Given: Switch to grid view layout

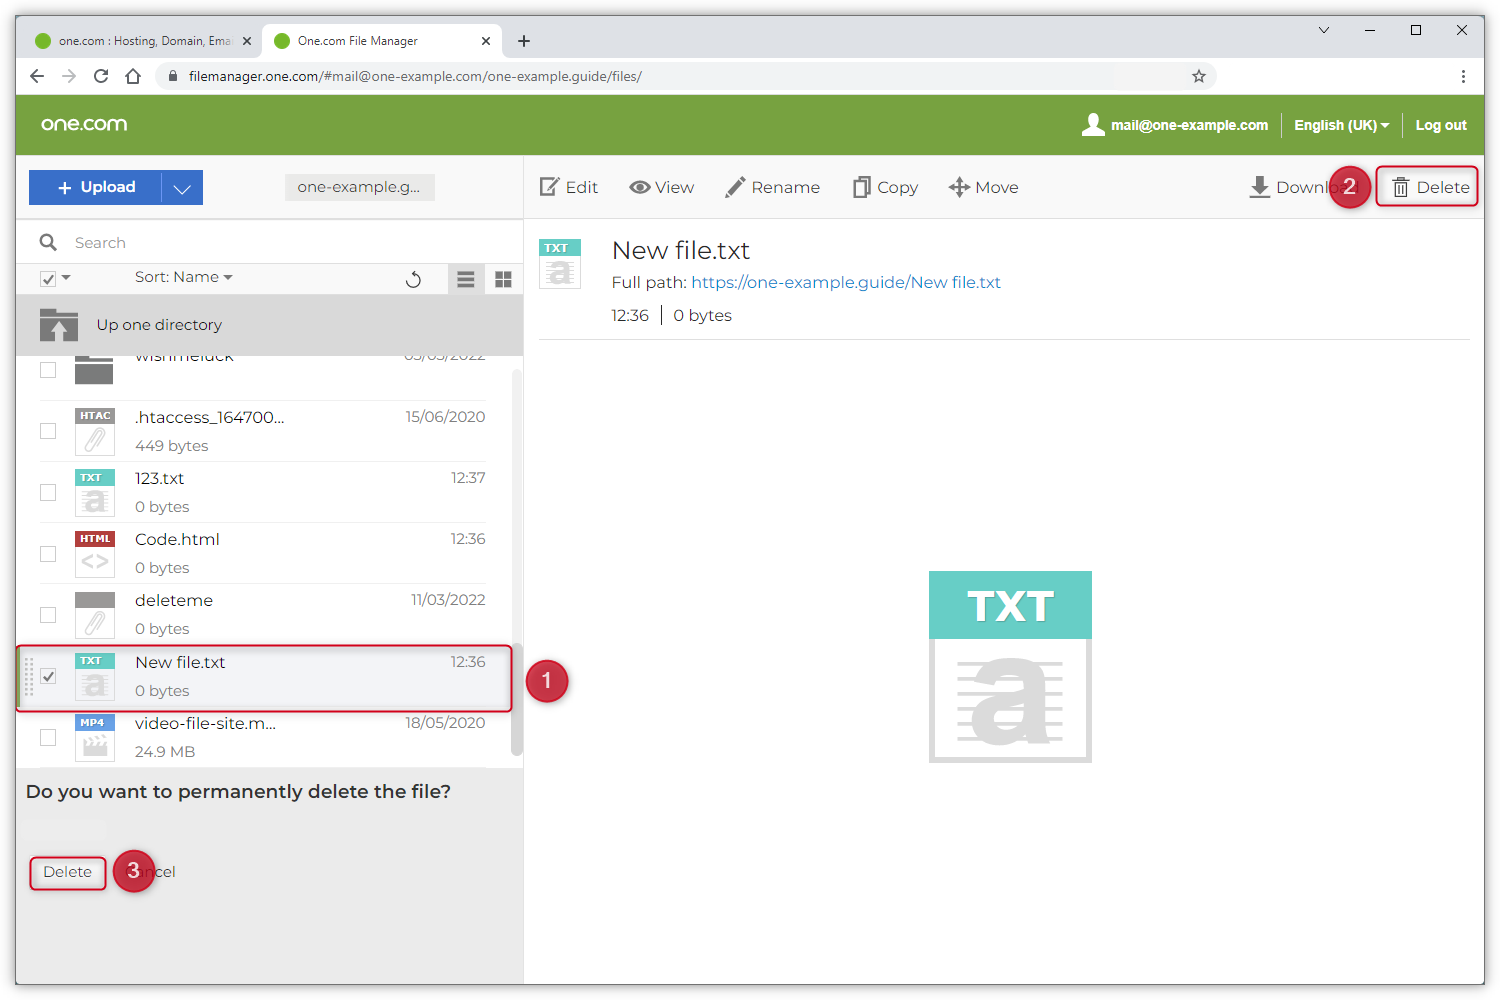Looking at the screenshot, I should [x=503, y=279].
